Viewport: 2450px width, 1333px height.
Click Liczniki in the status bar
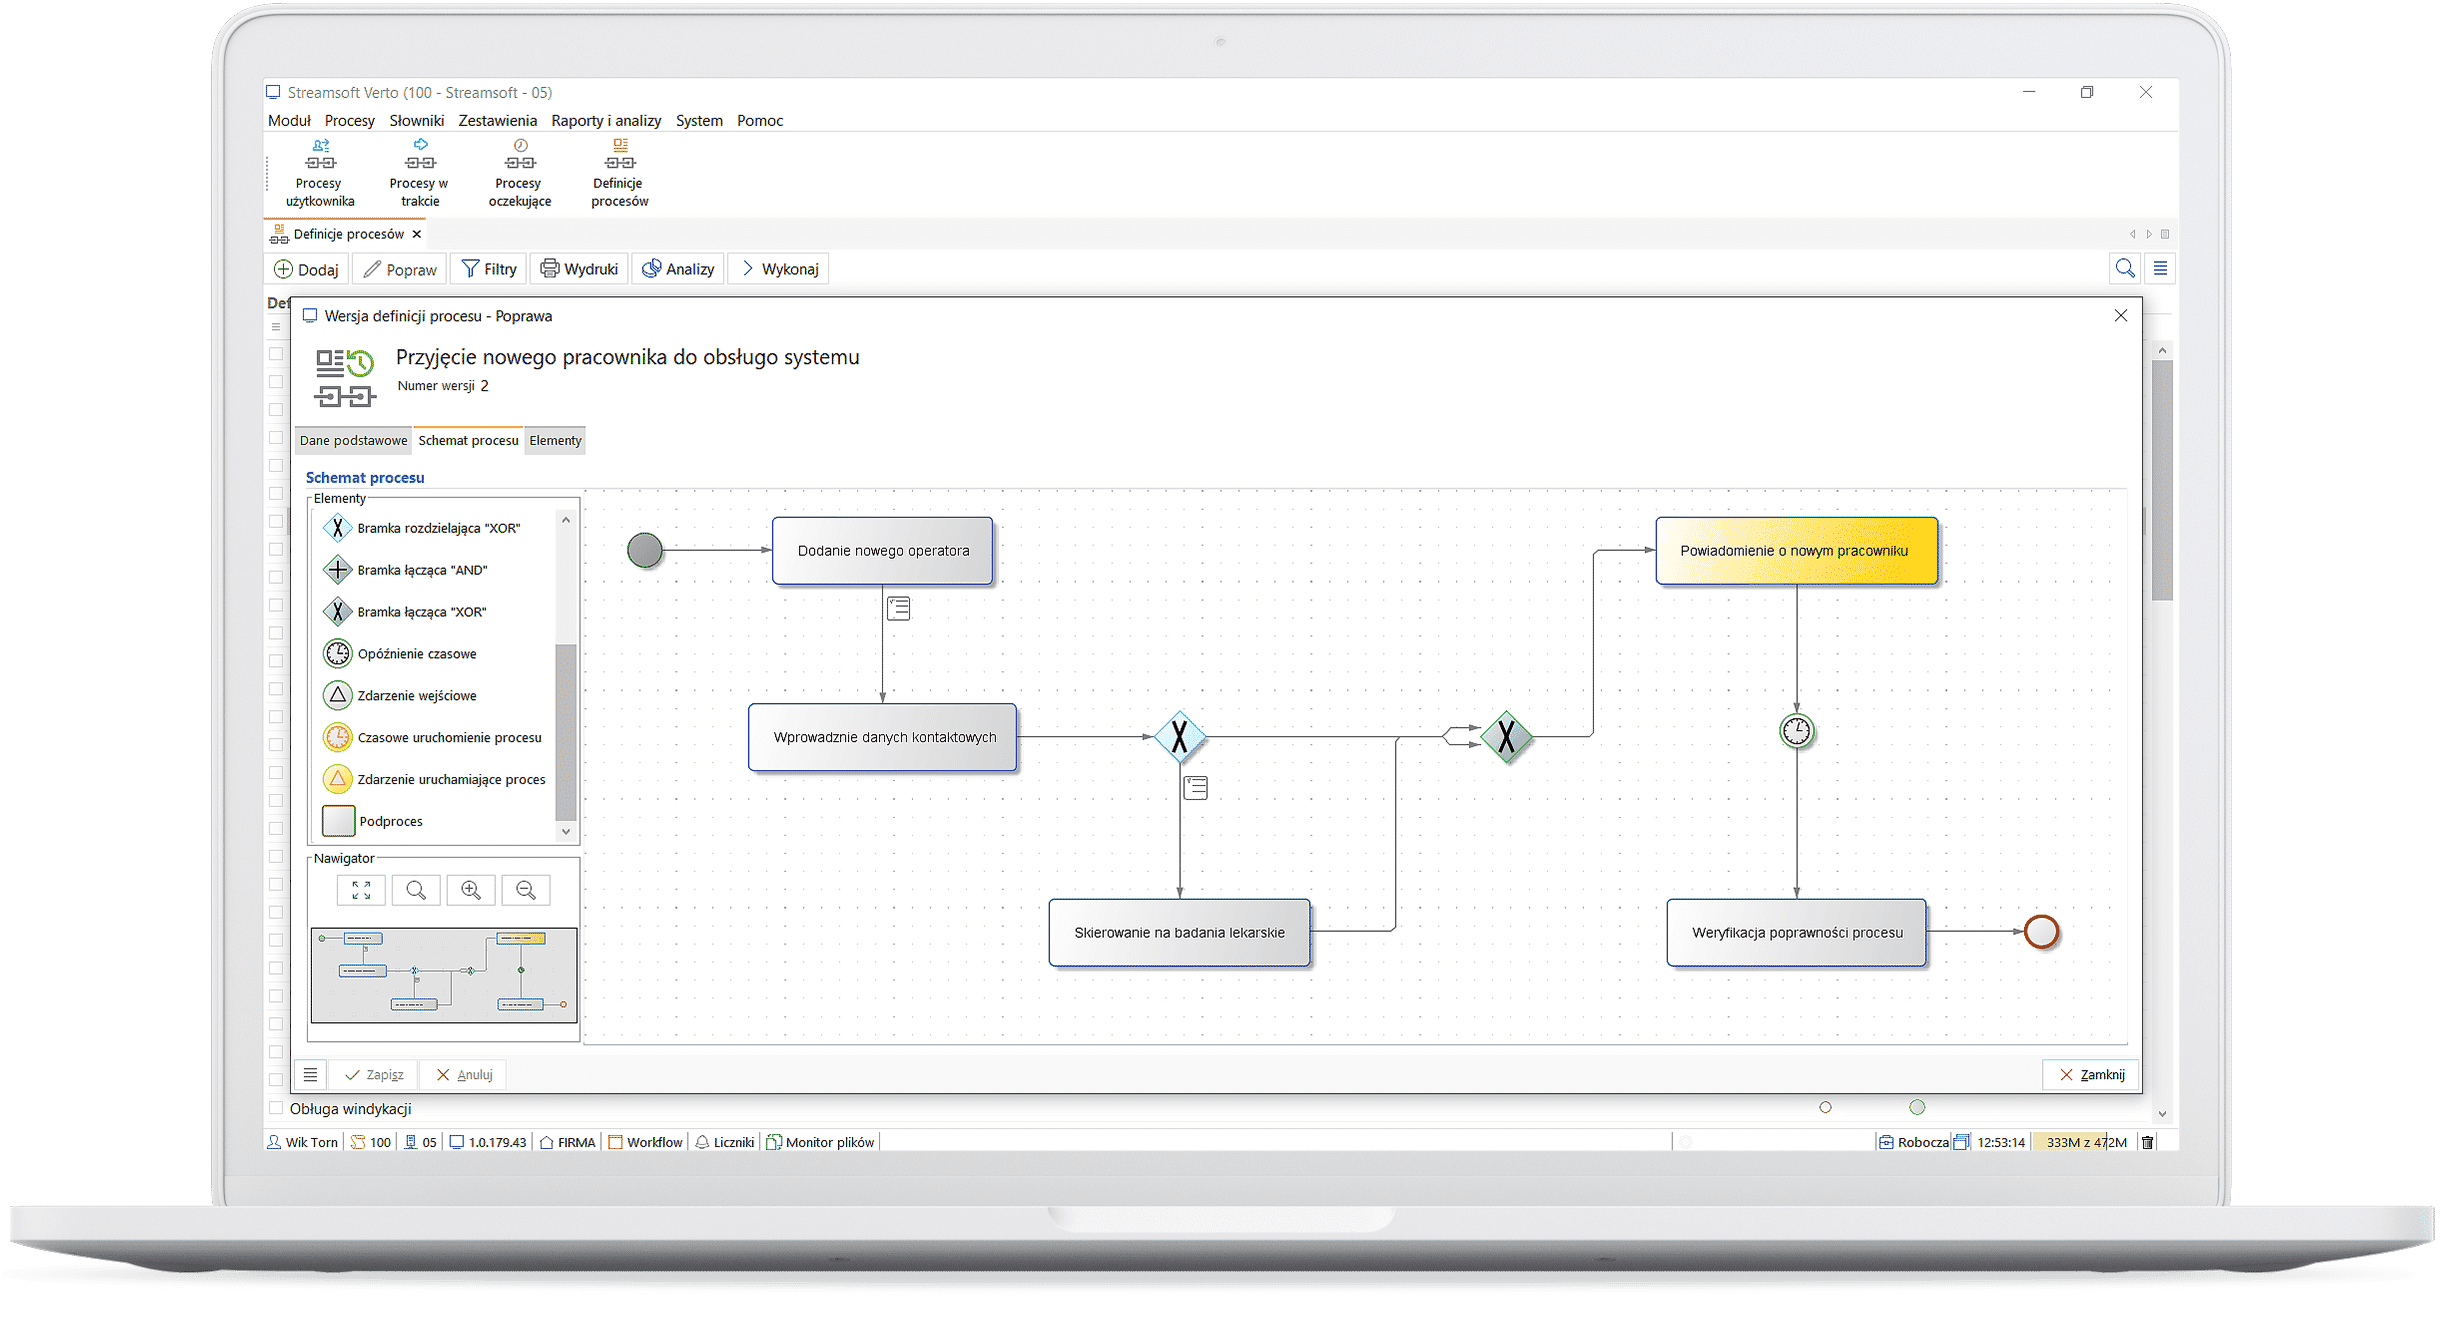[725, 1142]
